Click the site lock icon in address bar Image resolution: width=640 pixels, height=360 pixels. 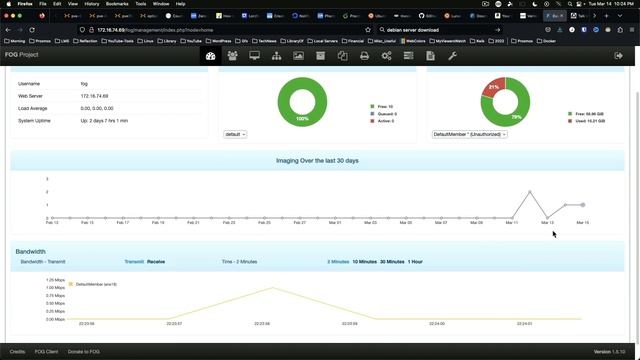point(91,30)
